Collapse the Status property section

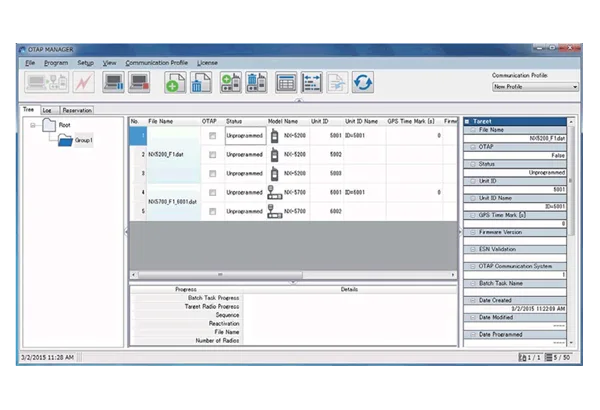point(473,164)
